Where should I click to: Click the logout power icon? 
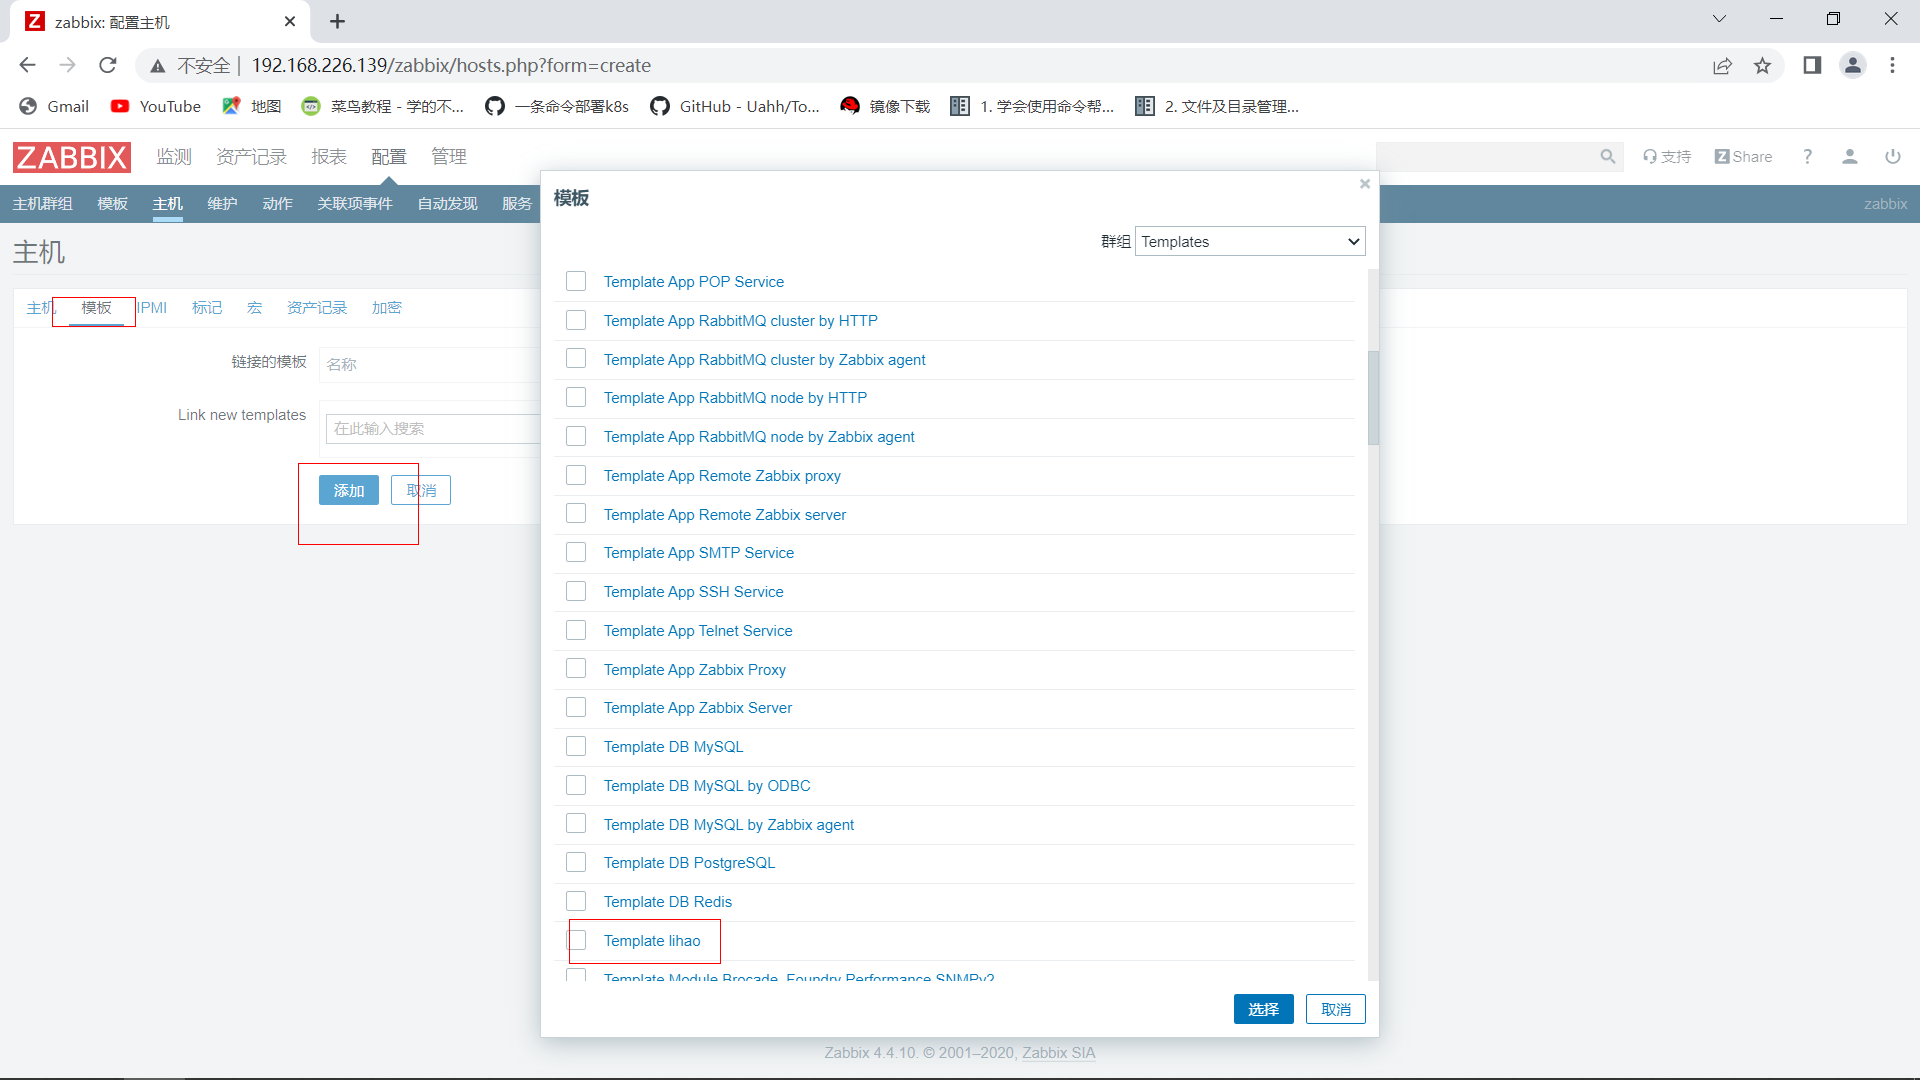tap(1892, 157)
